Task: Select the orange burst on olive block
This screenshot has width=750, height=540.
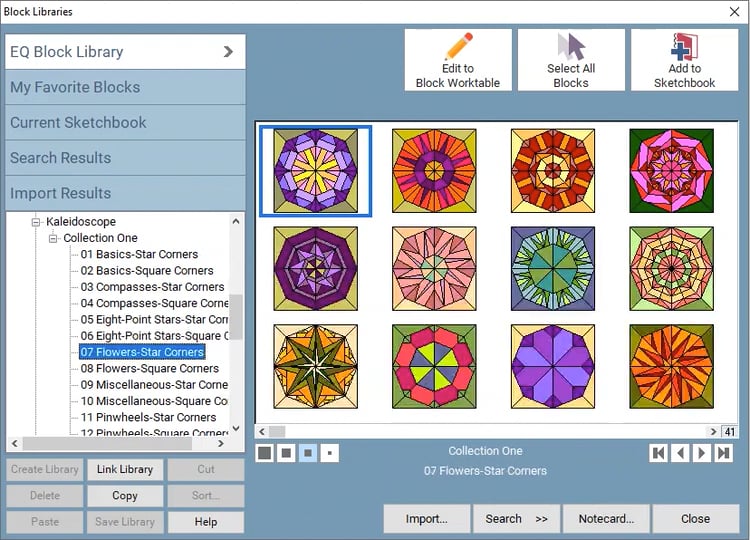Action: [x=672, y=366]
